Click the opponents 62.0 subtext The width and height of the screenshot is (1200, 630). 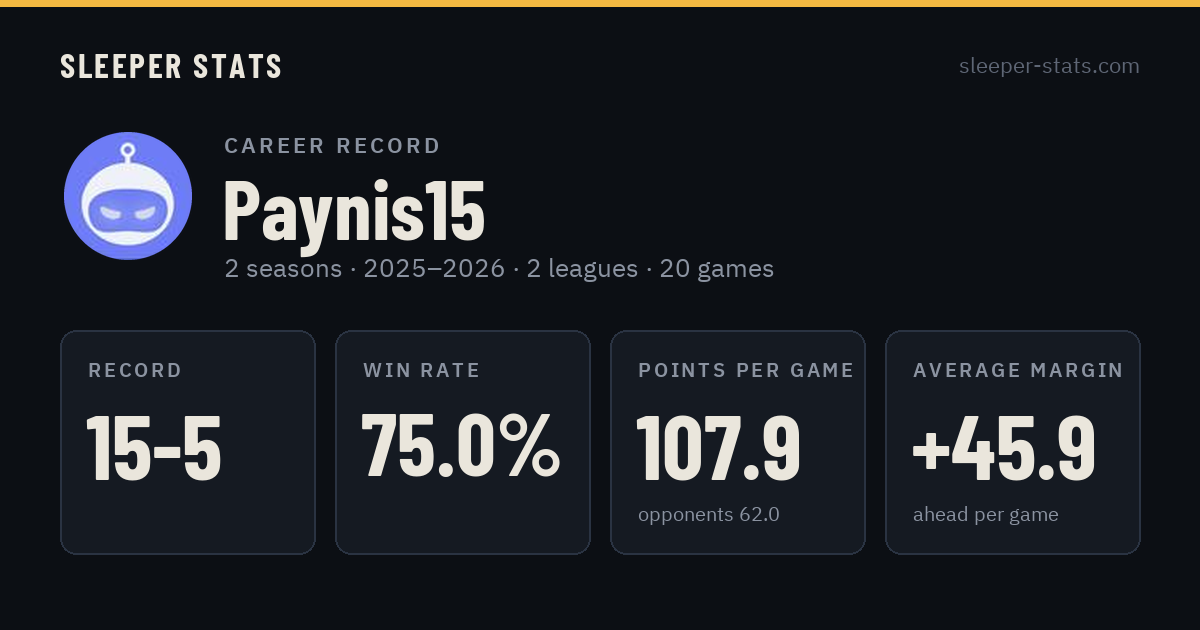[x=709, y=515]
